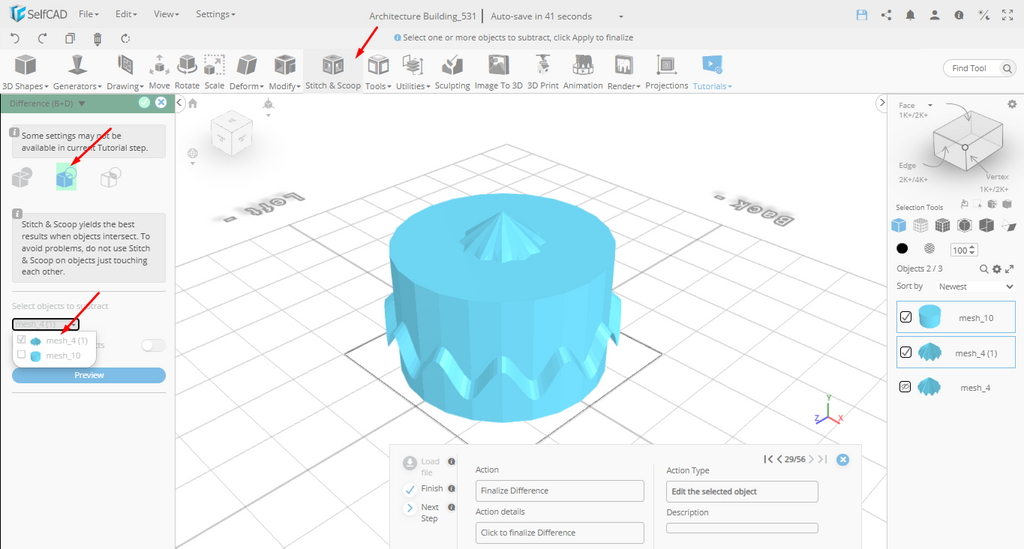The height and width of the screenshot is (549, 1024).
Task: Click the share icon in header
Action: (885, 16)
